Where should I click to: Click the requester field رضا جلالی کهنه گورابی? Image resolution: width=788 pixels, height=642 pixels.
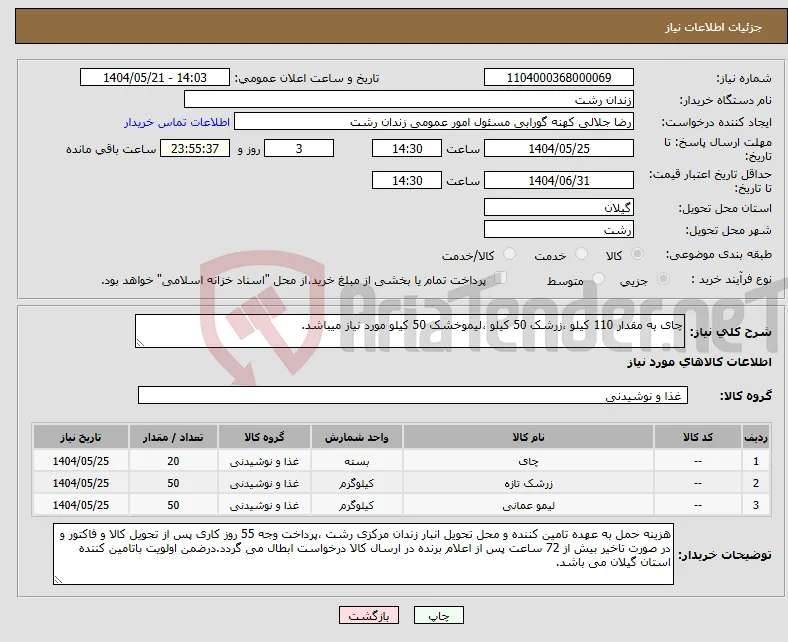click(x=434, y=122)
